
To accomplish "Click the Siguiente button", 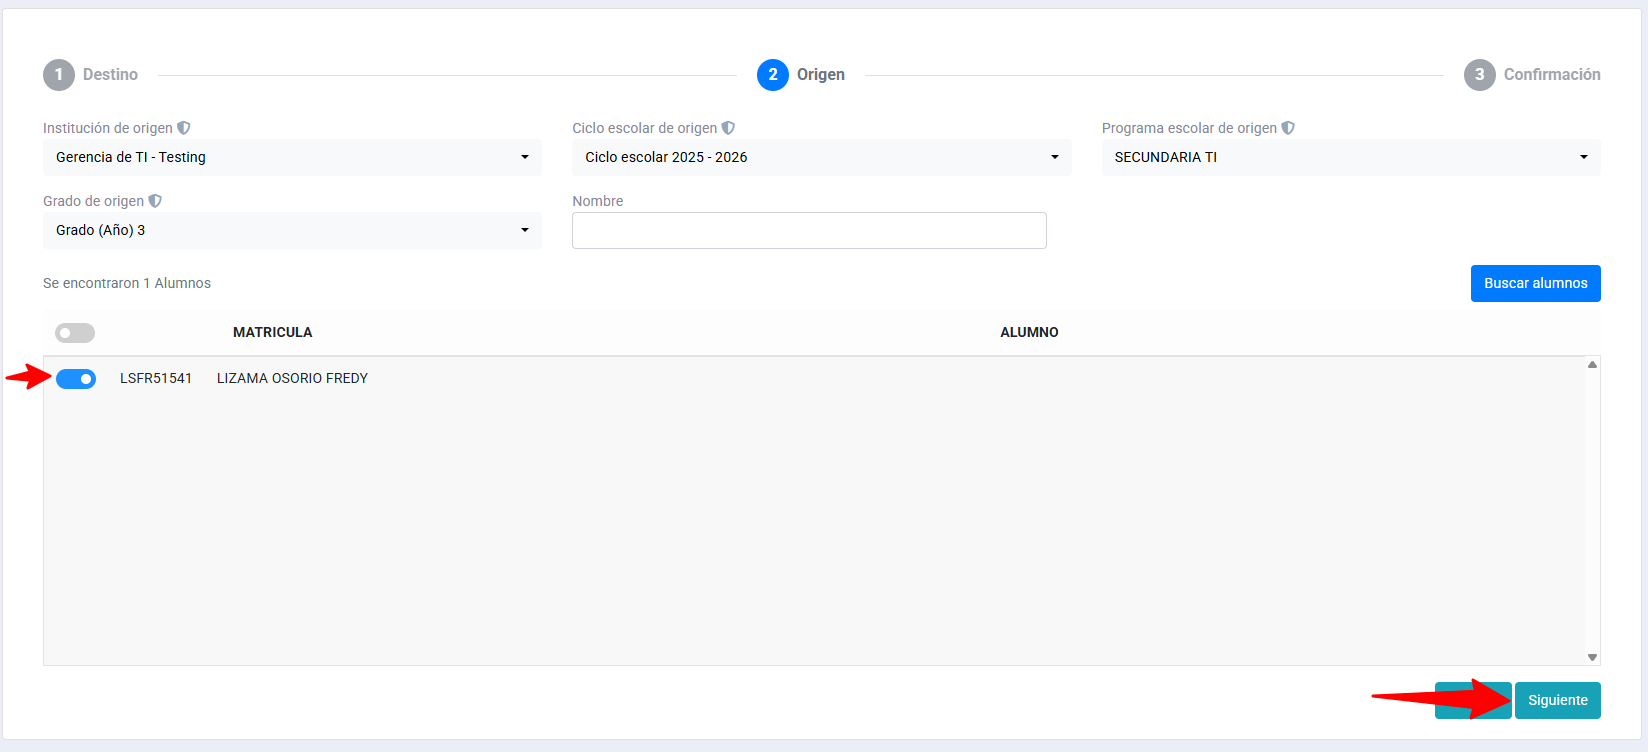I will point(1557,700).
